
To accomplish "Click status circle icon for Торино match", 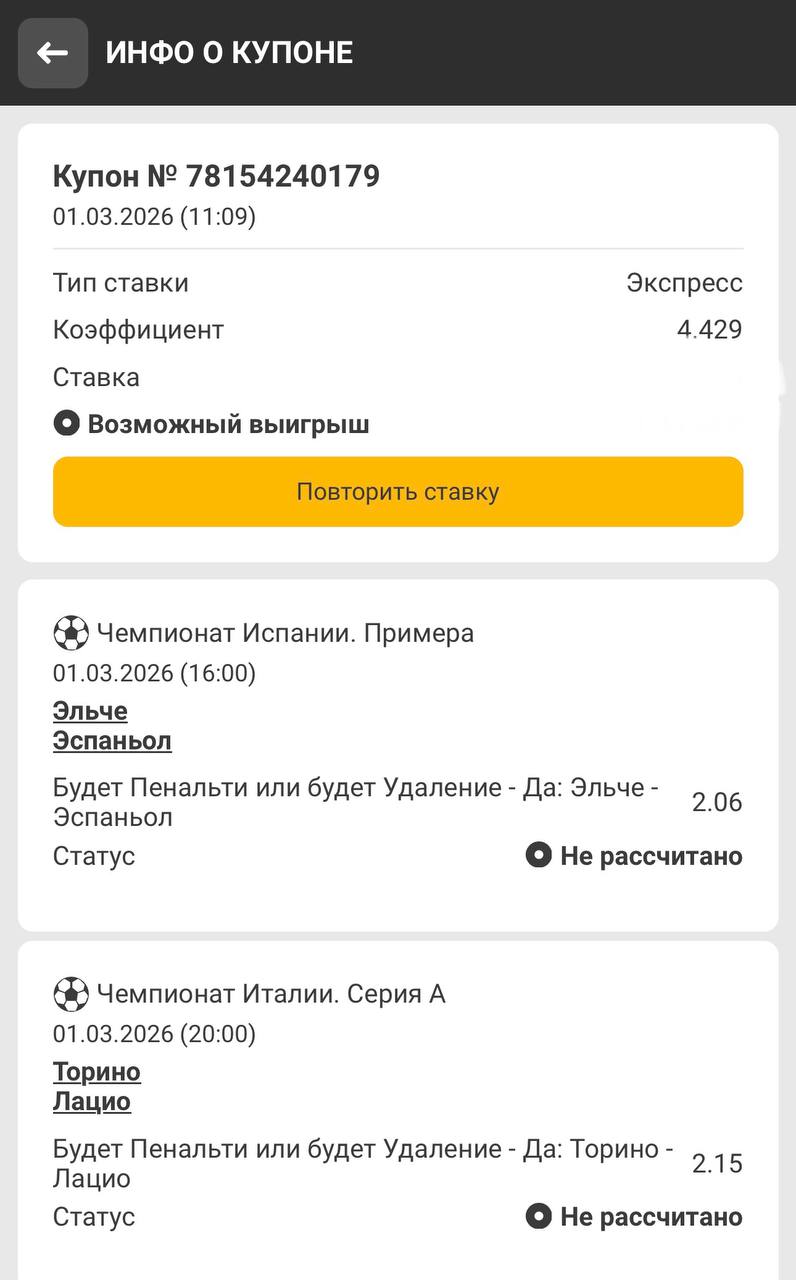I will (539, 1217).
